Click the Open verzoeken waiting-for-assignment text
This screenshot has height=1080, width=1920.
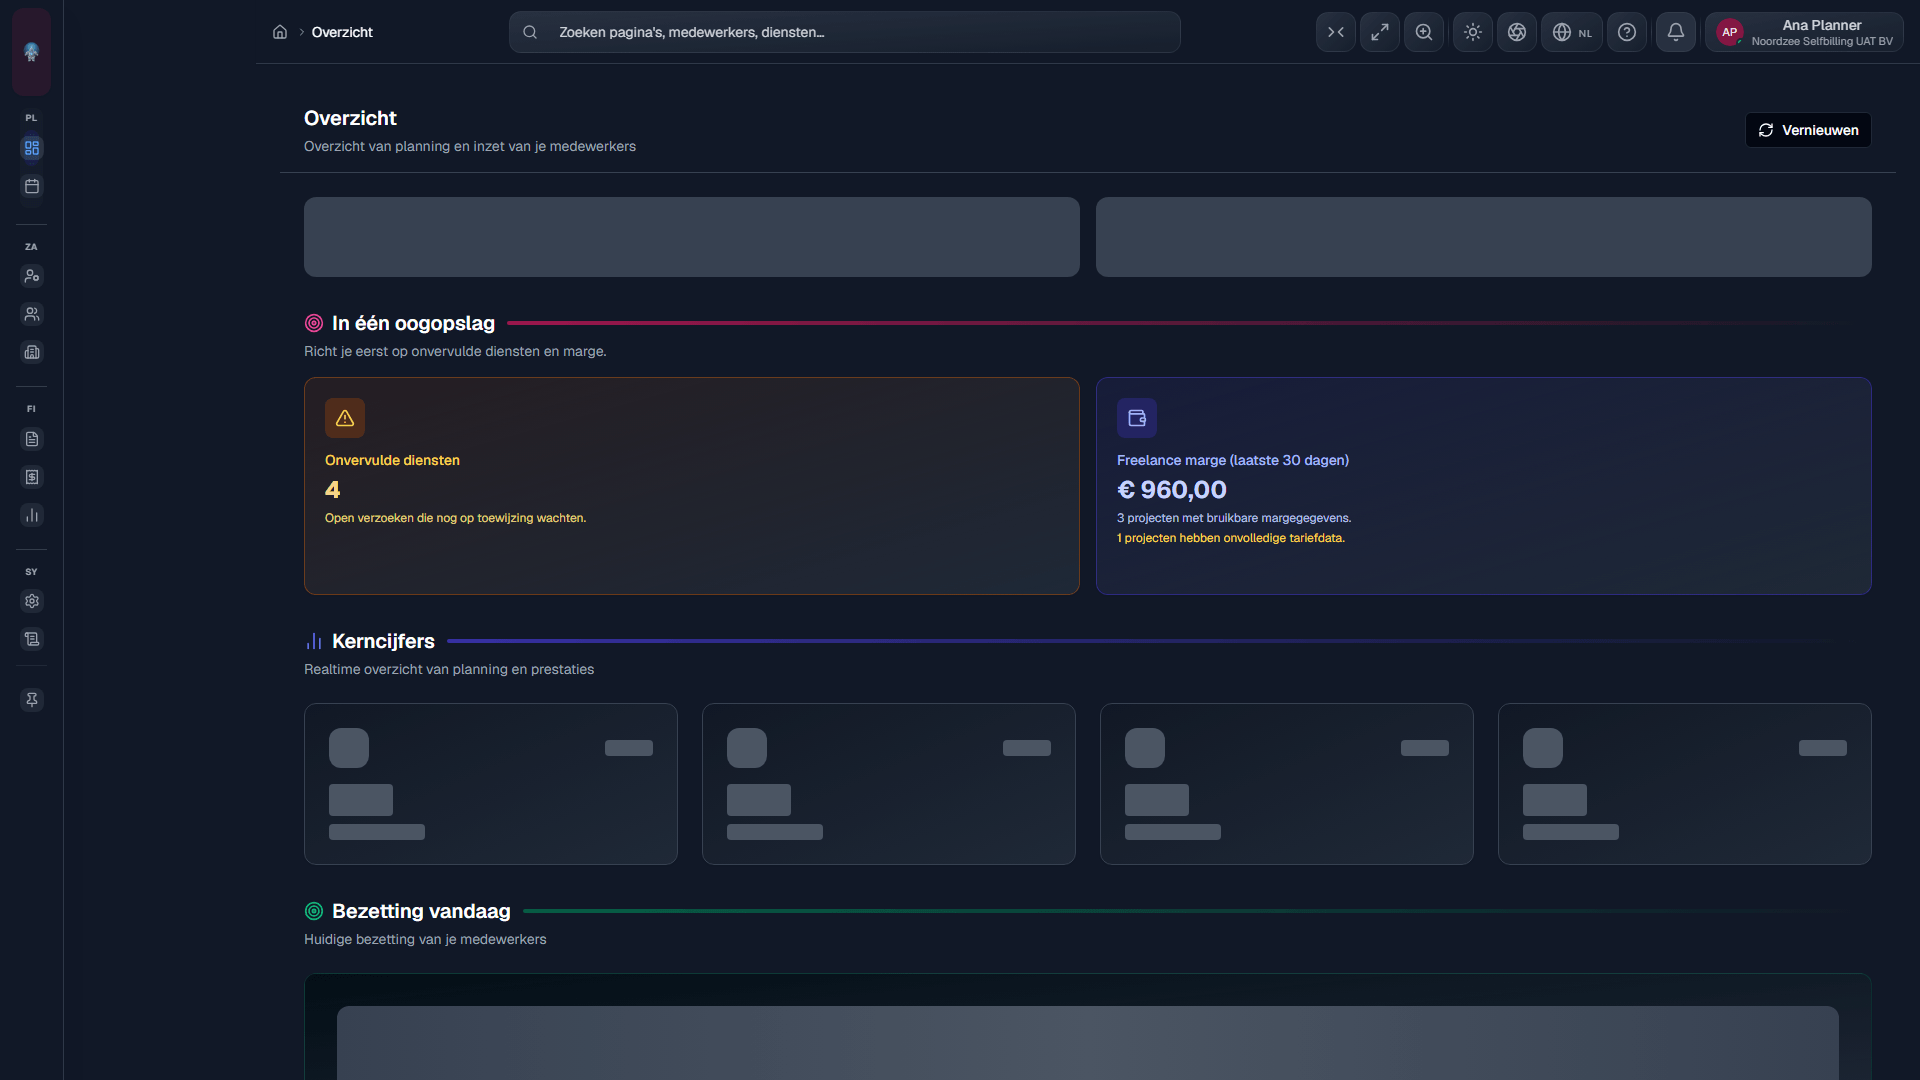[x=455, y=518]
